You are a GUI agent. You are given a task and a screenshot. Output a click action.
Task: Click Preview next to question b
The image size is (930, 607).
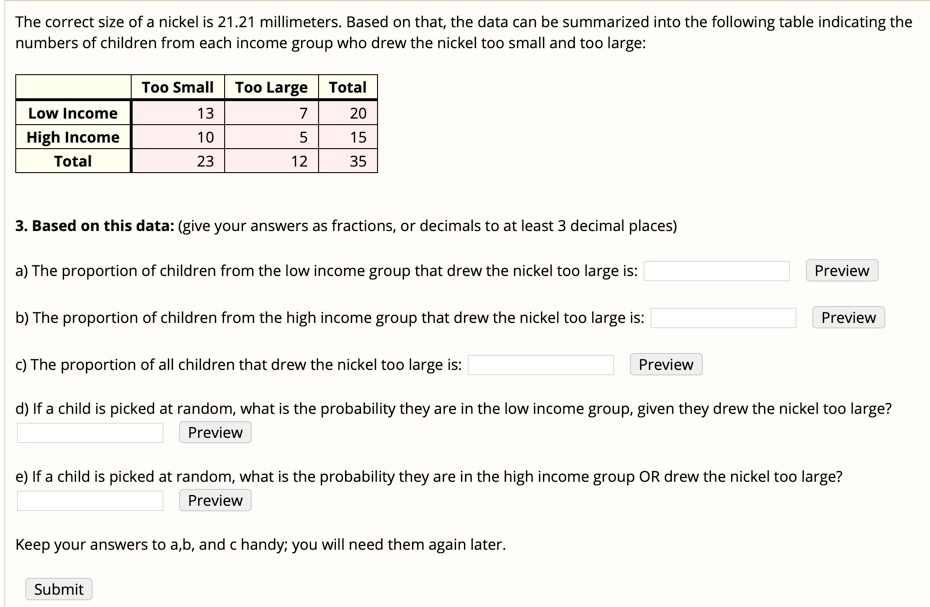click(847, 317)
